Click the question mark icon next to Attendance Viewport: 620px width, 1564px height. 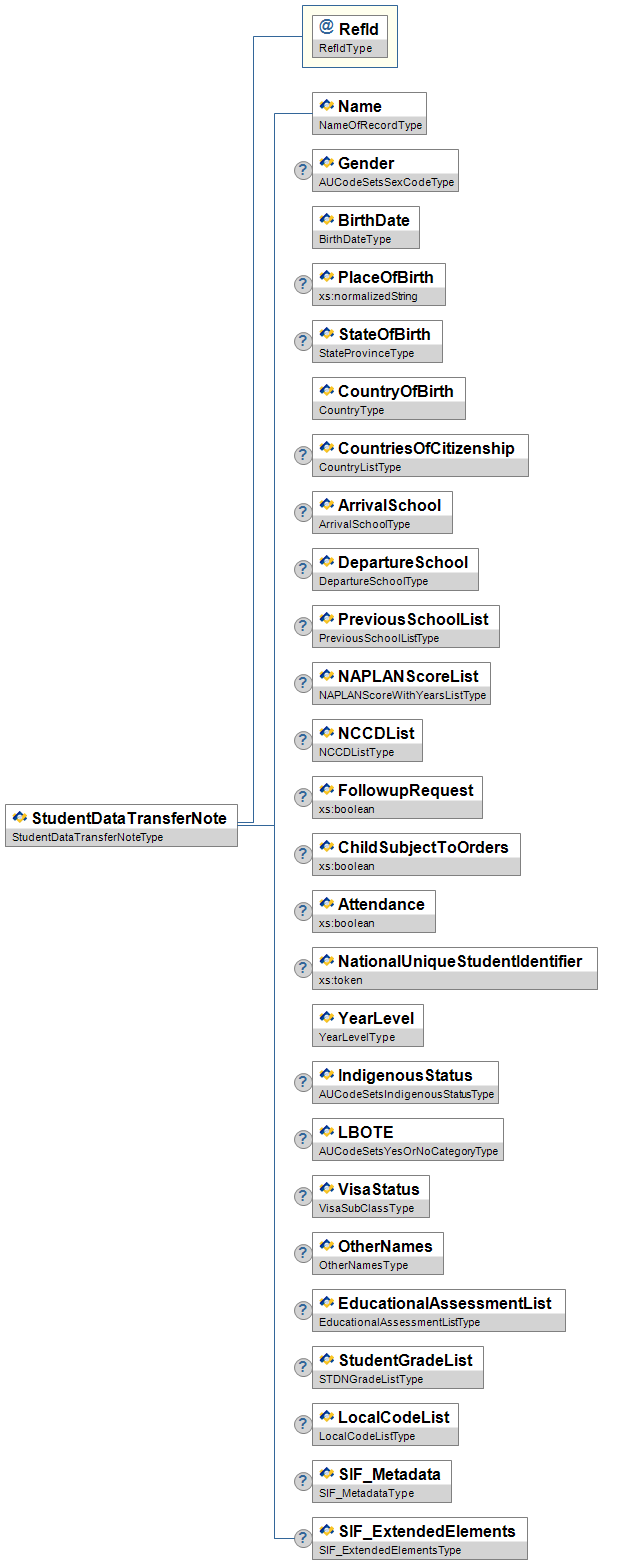302,911
